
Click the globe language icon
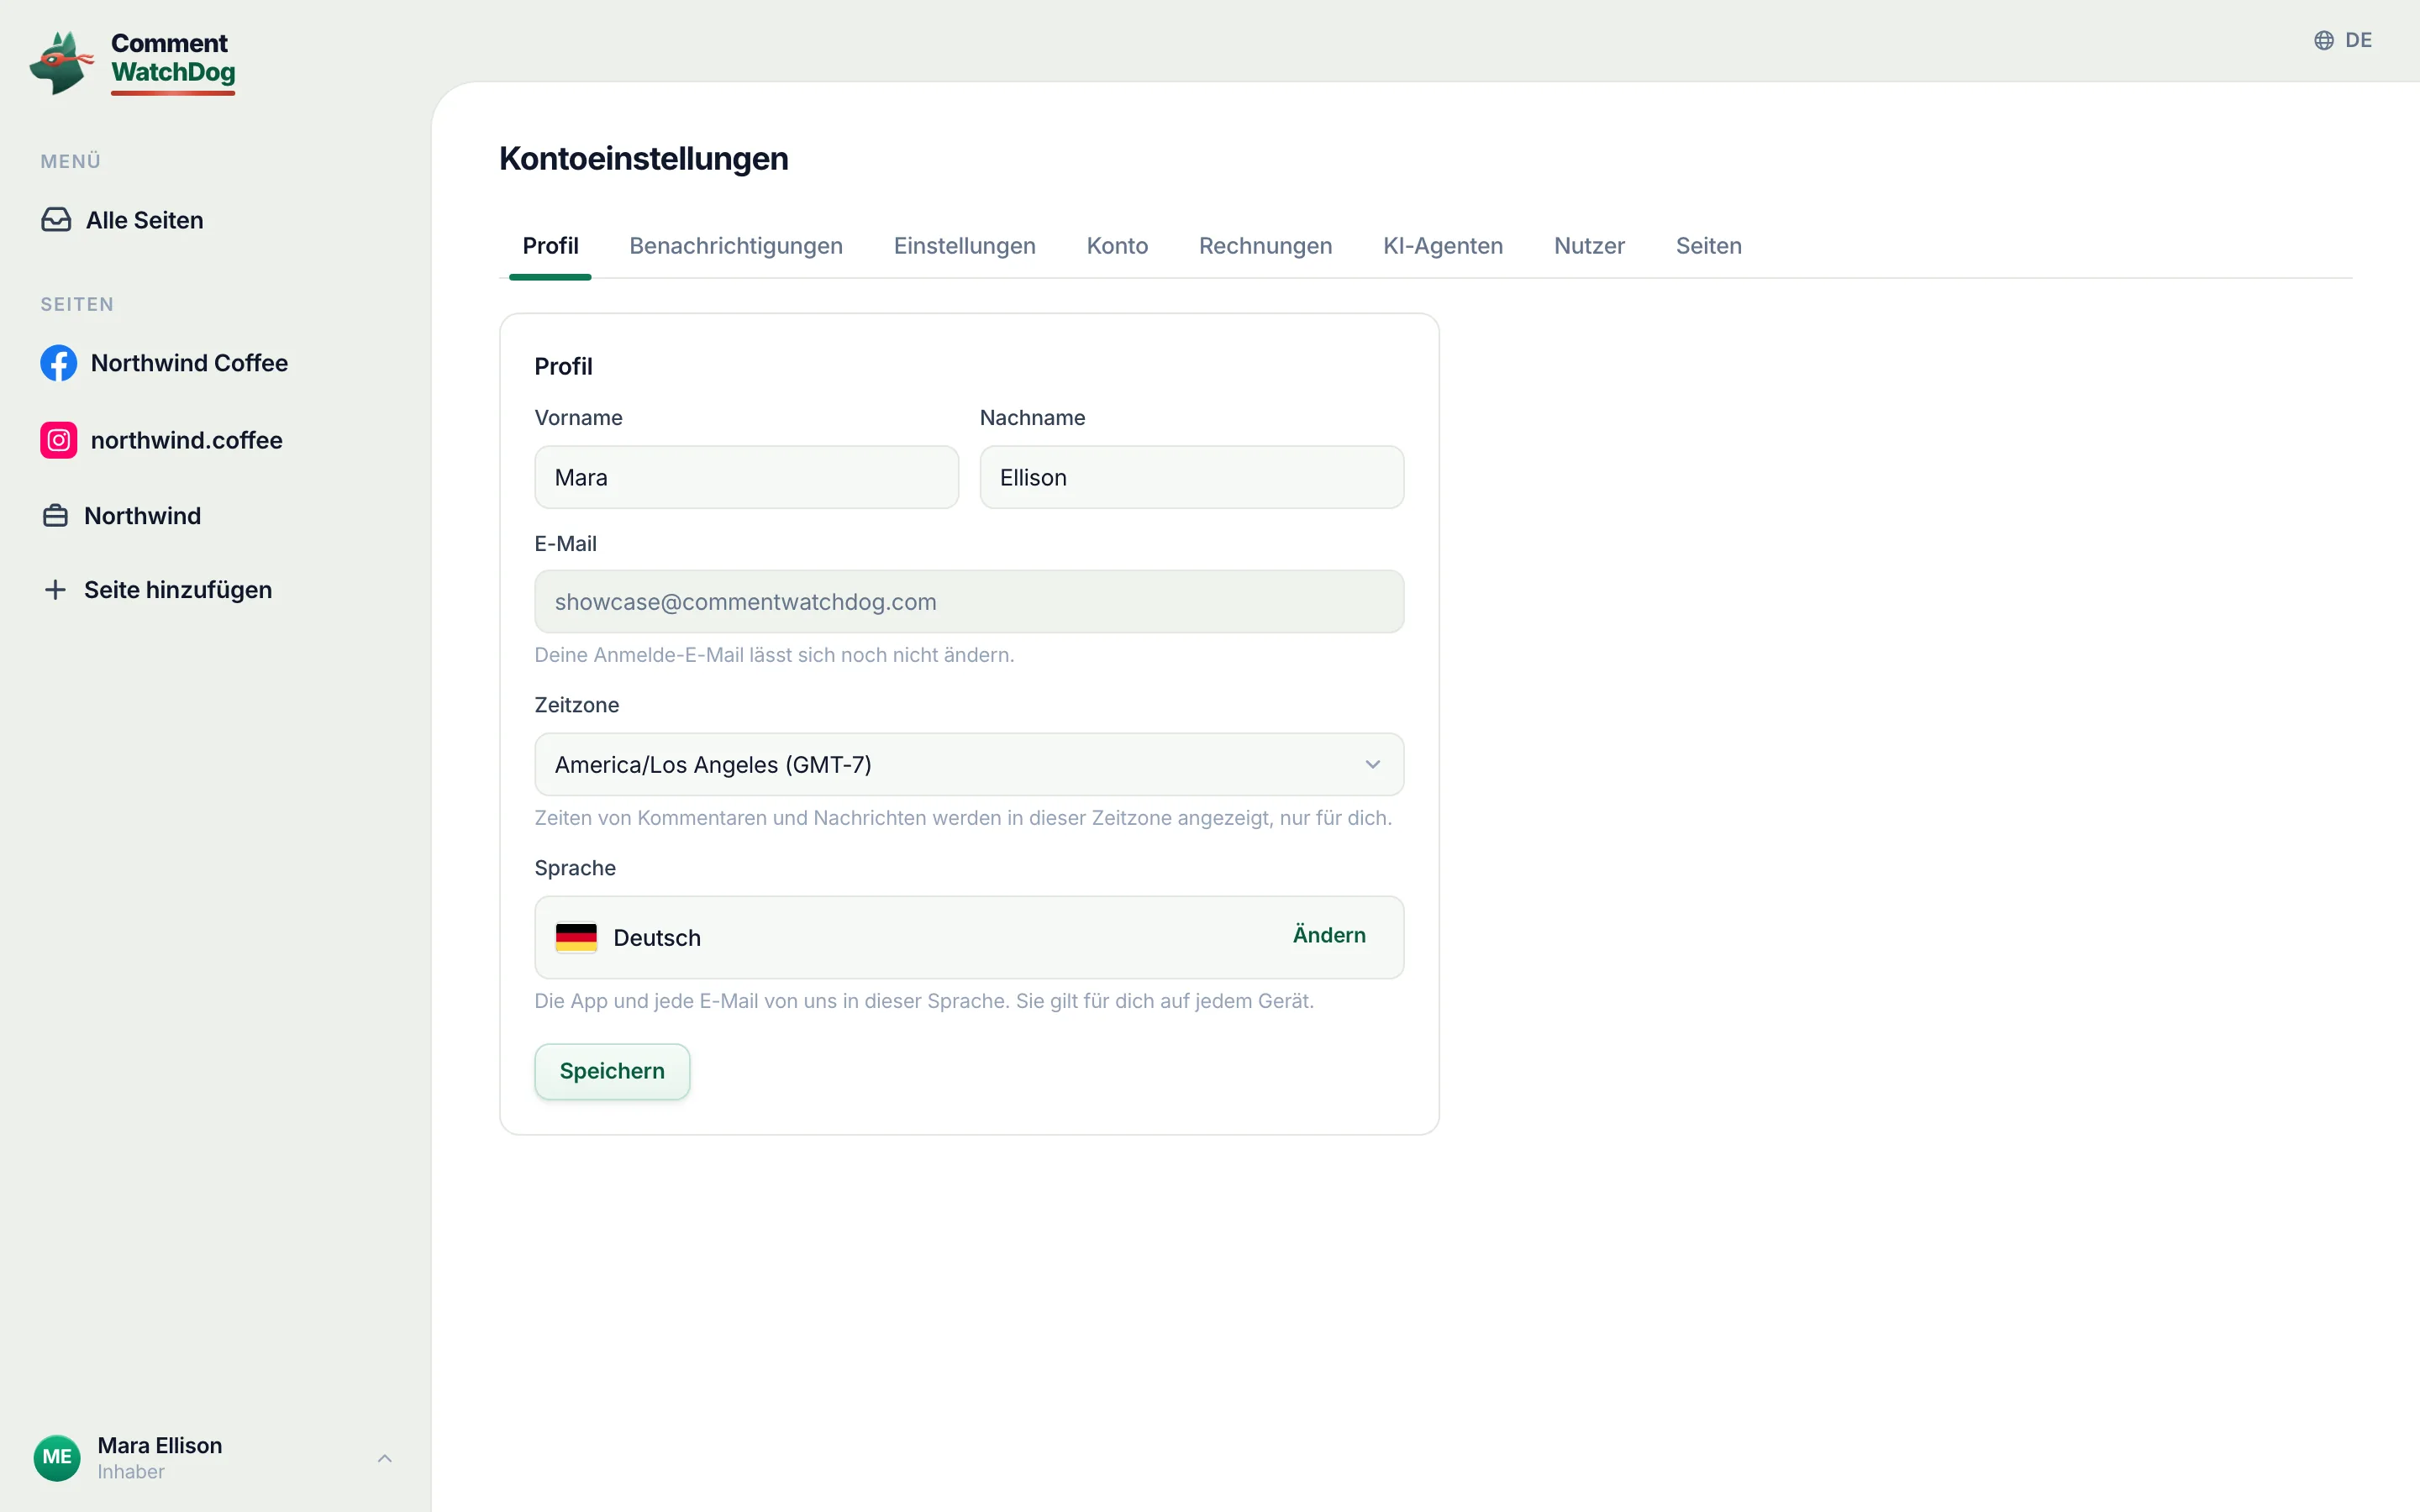[x=2324, y=40]
